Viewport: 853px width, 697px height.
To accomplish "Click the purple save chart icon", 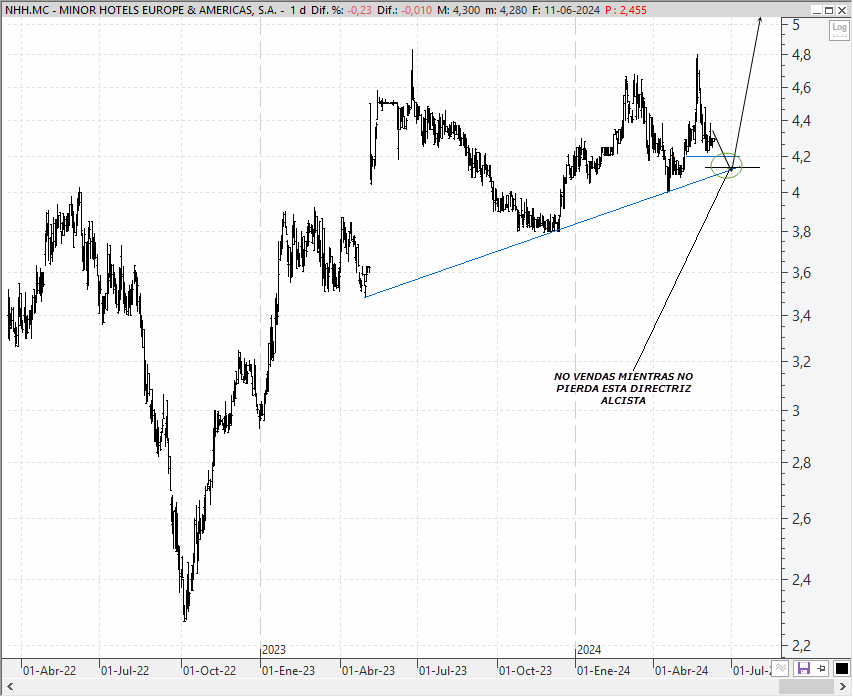I will pyautogui.click(x=804, y=669).
